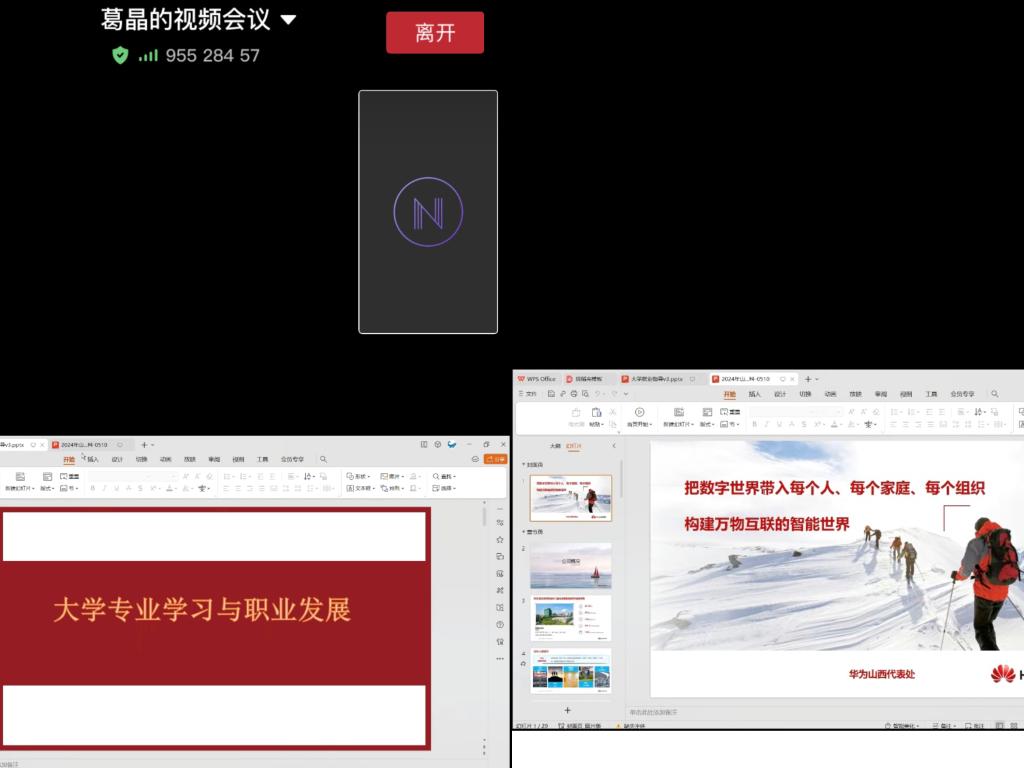Click the new tab plus icon in left window
Screen dimensions: 1024x768
click(x=143, y=444)
